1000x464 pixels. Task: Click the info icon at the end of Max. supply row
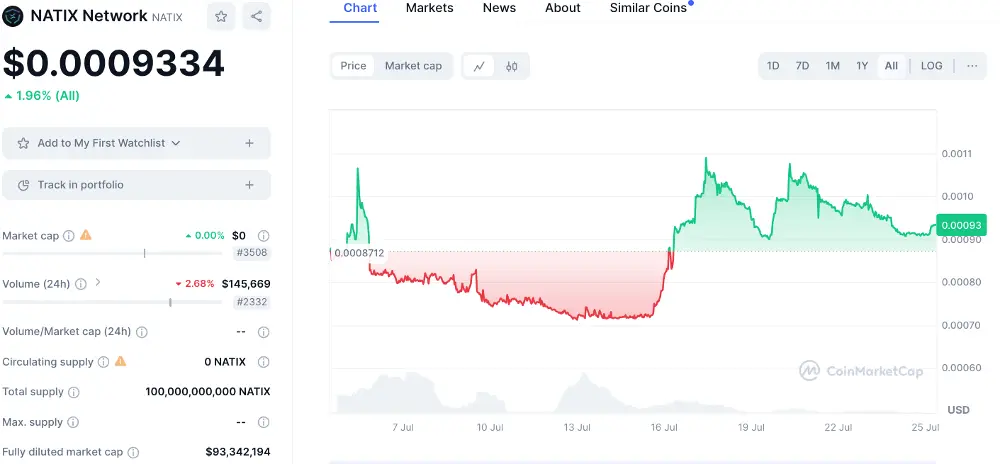click(x=263, y=422)
